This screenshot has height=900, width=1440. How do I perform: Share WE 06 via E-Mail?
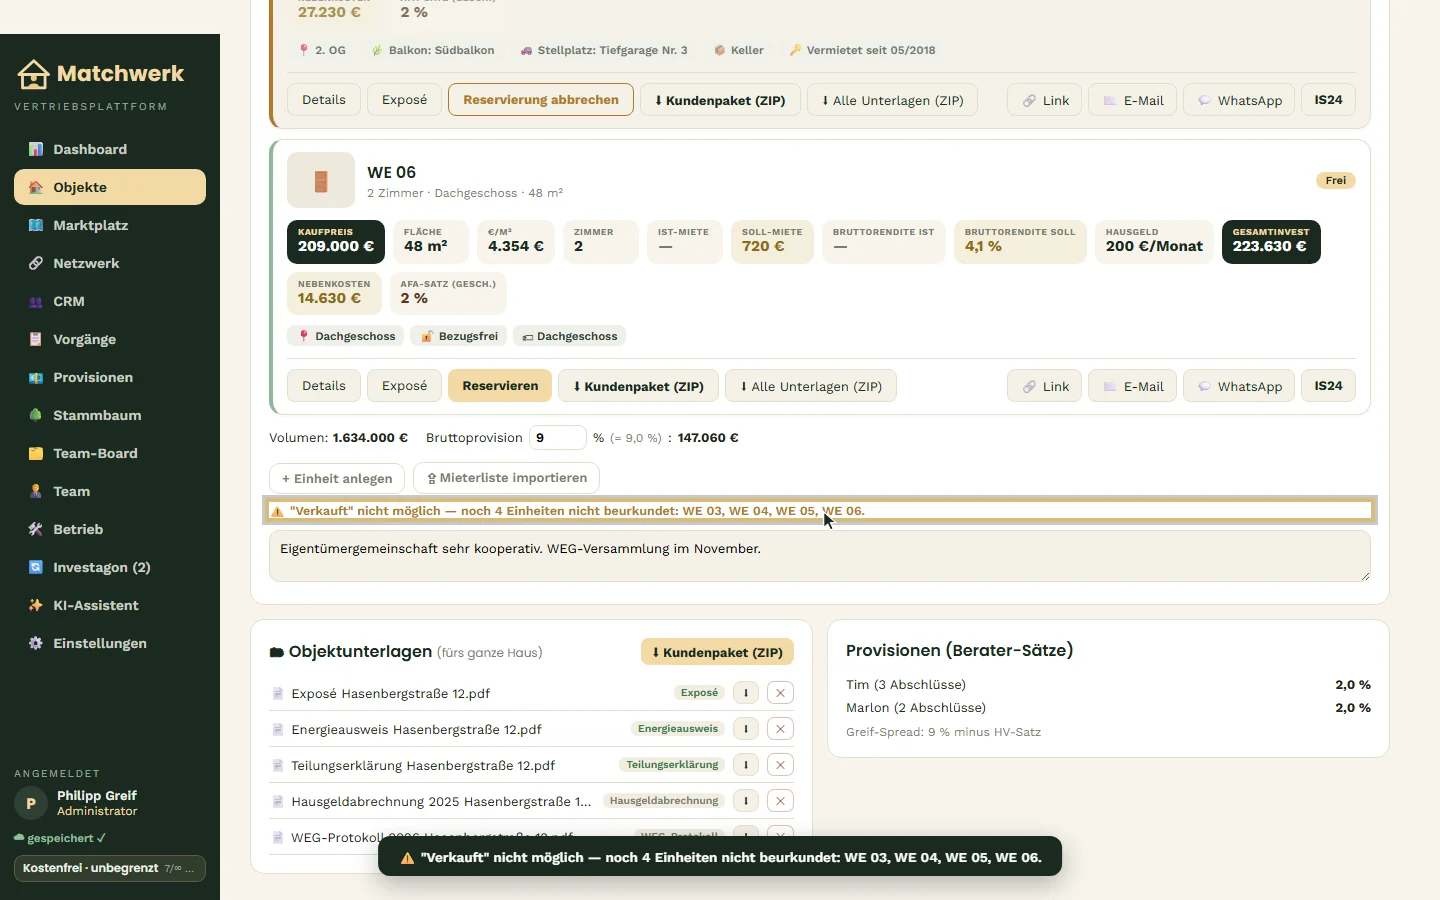pos(1132,386)
